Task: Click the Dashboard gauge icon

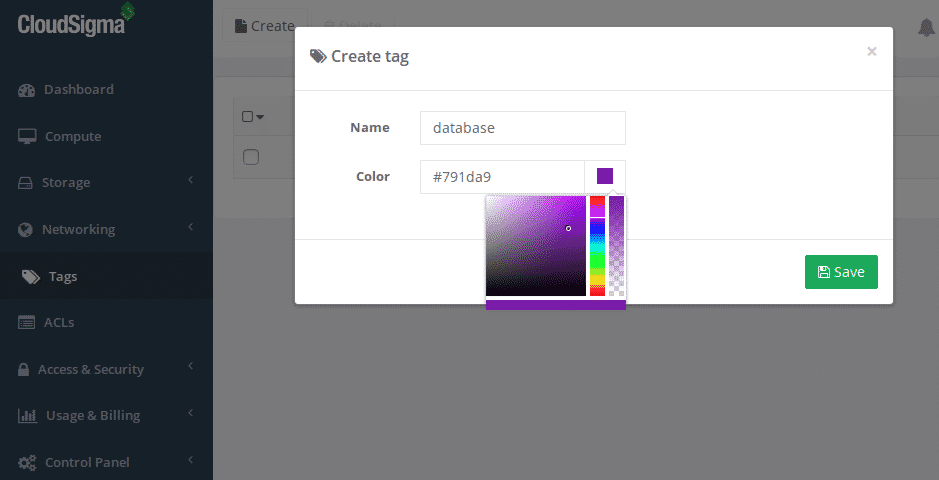Action: pyautogui.click(x=26, y=90)
